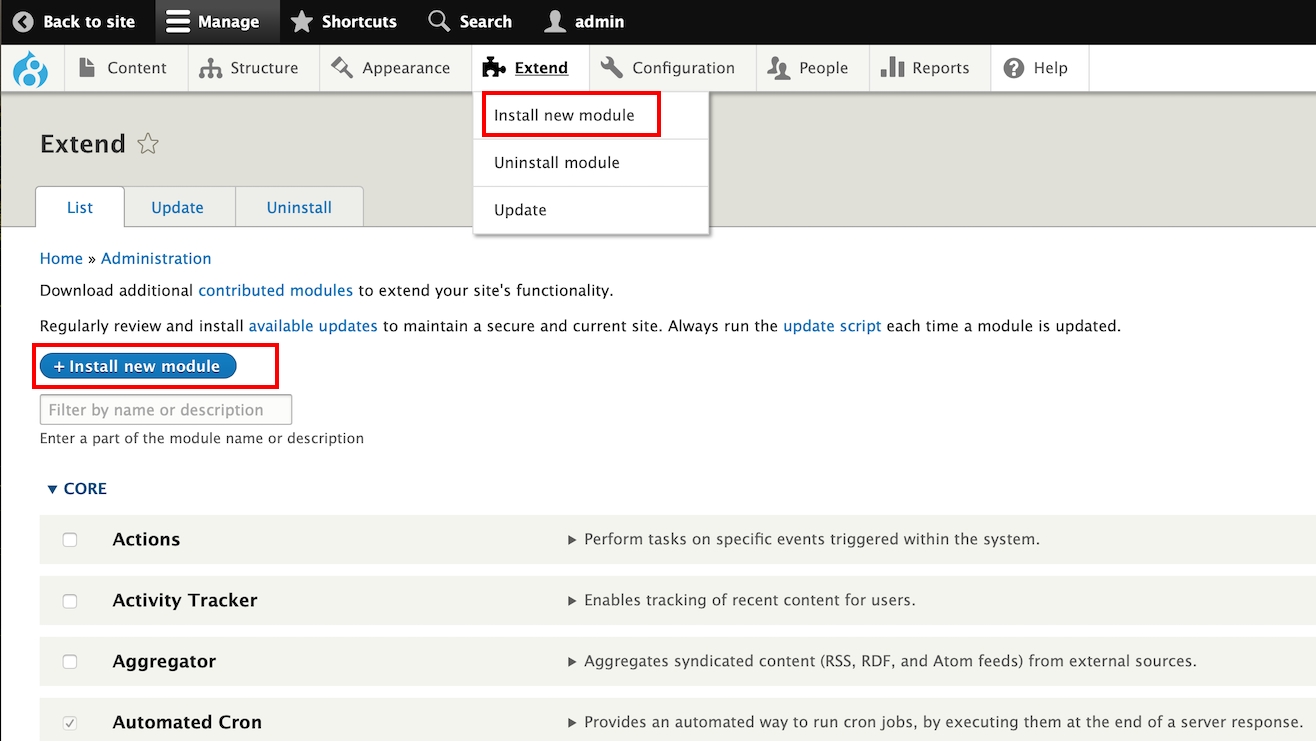The image size is (1316, 749).
Task: Open the People admin menu
Action: pyautogui.click(x=812, y=68)
